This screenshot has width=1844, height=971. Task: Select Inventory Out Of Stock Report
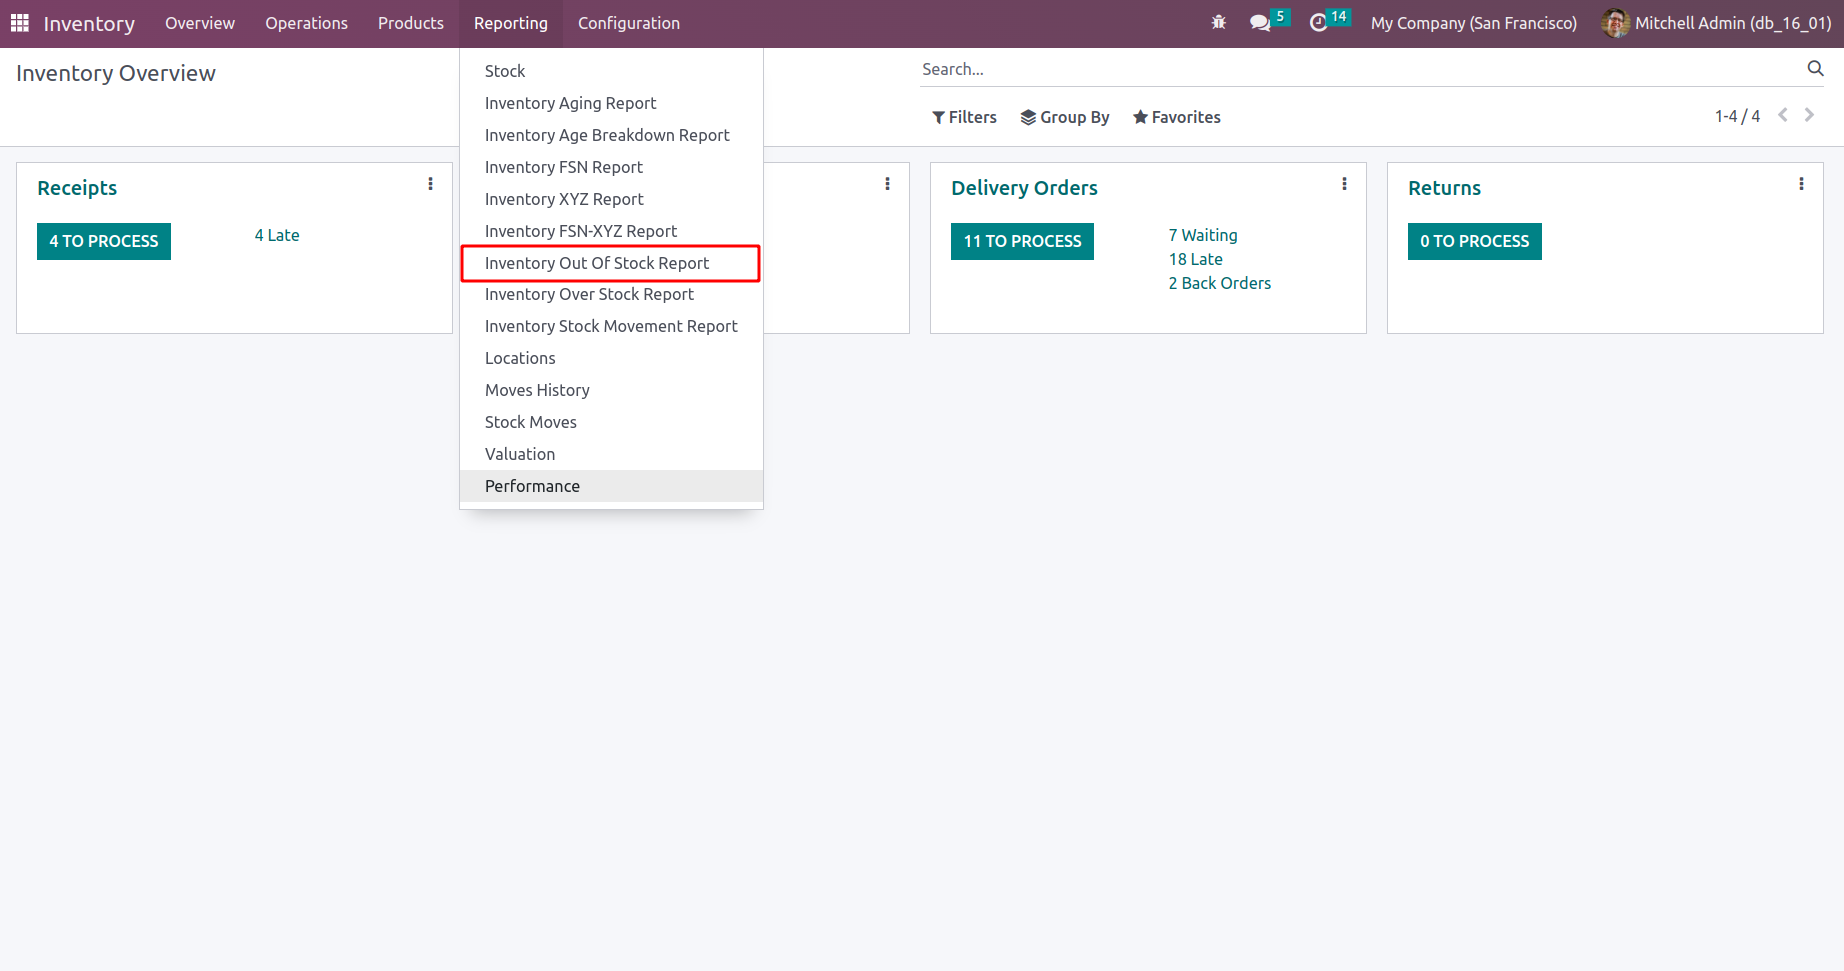tap(597, 263)
